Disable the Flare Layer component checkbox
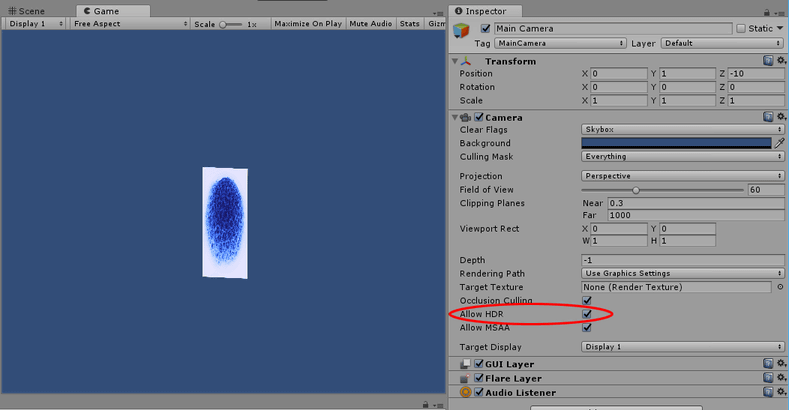 tap(479, 378)
